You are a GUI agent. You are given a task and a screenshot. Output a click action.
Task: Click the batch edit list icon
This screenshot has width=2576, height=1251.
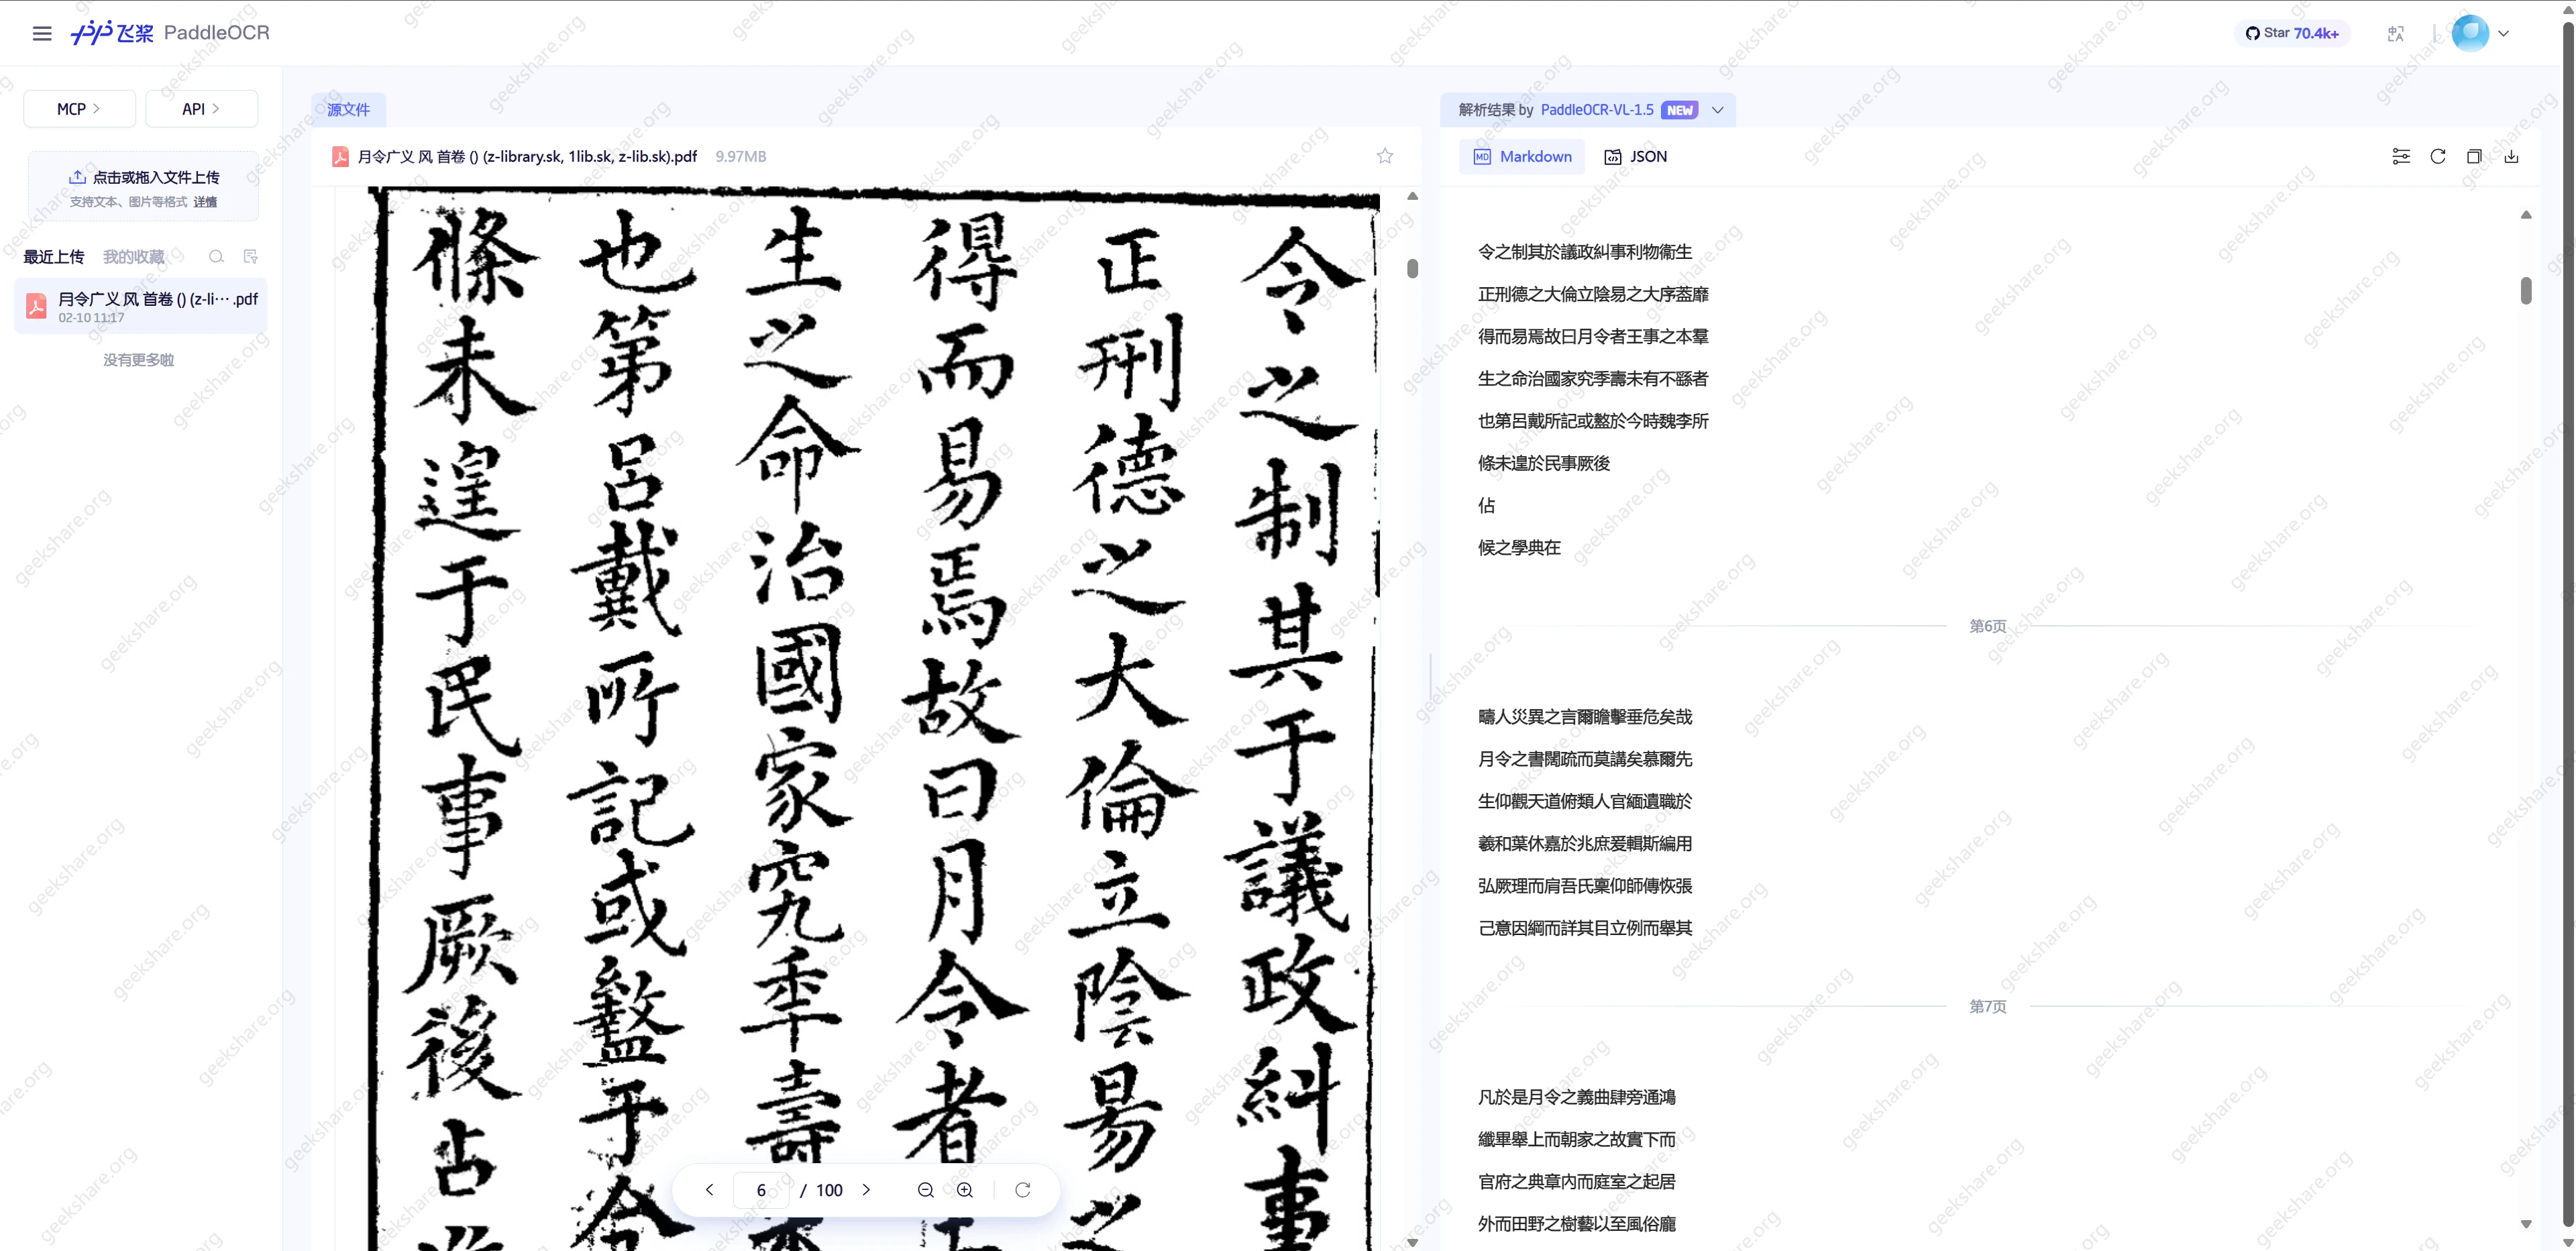pos(250,257)
